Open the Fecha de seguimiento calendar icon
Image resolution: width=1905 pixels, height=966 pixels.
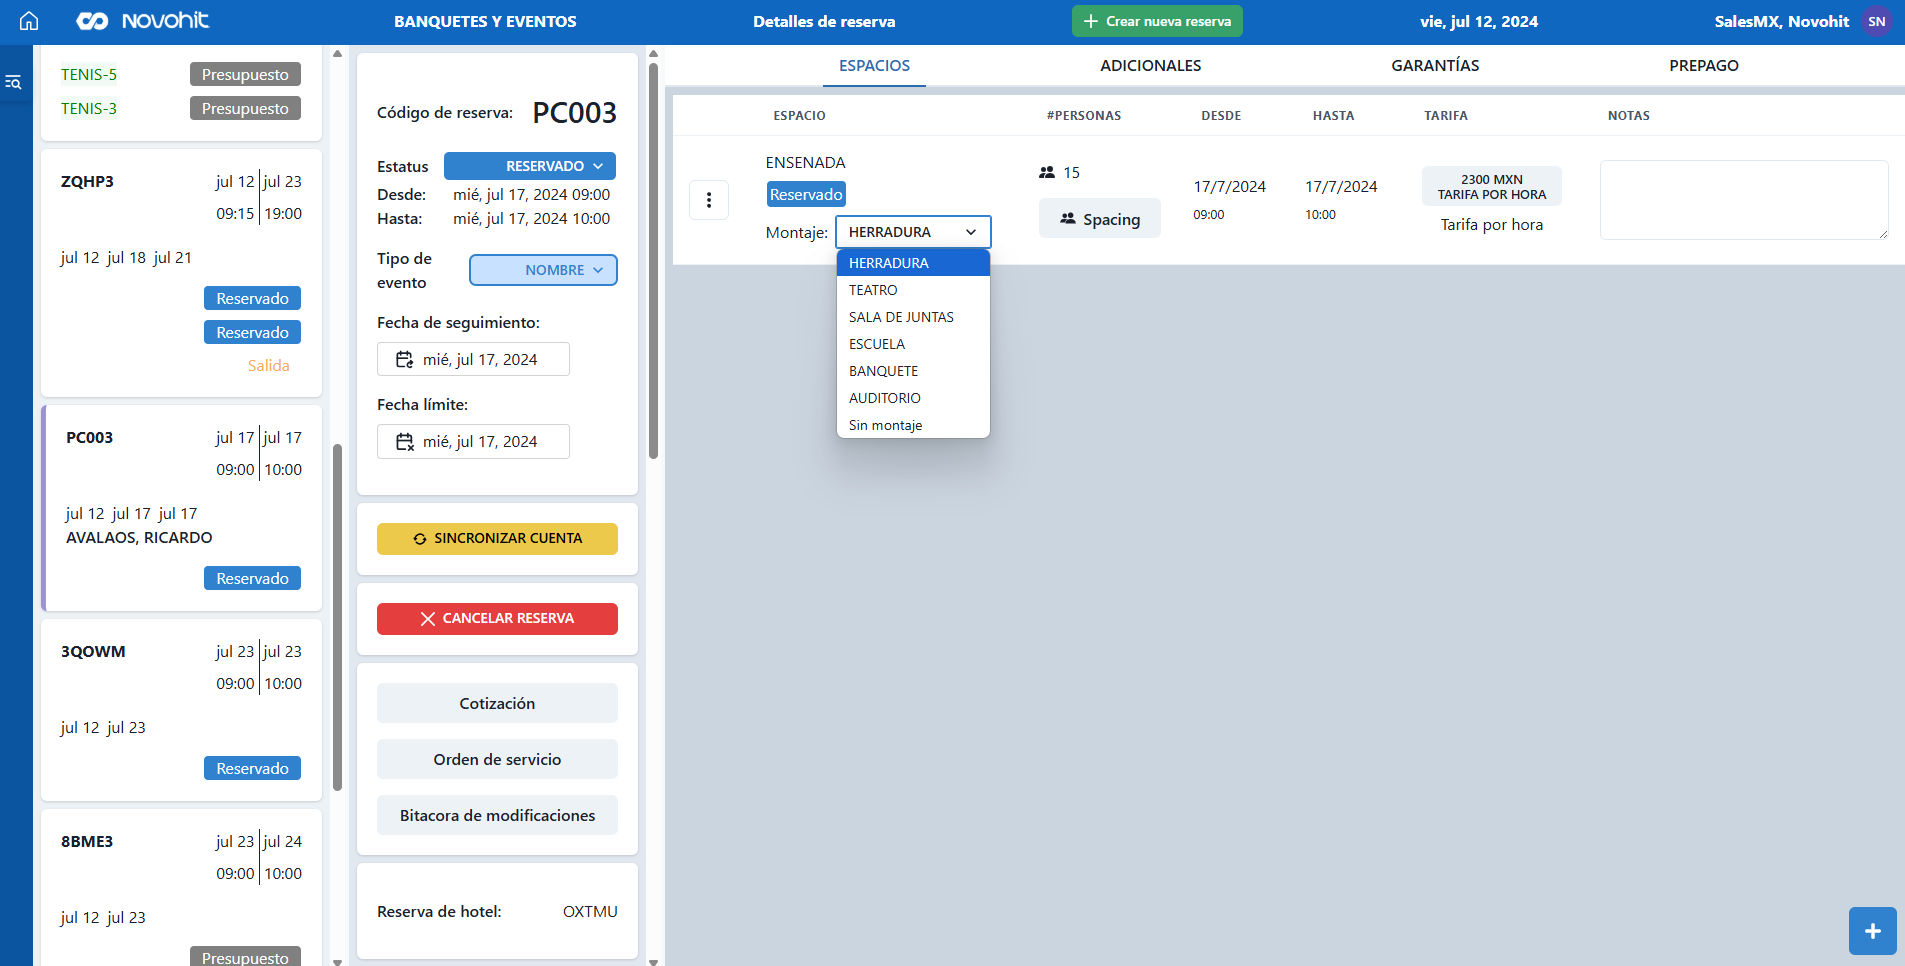pyautogui.click(x=405, y=360)
